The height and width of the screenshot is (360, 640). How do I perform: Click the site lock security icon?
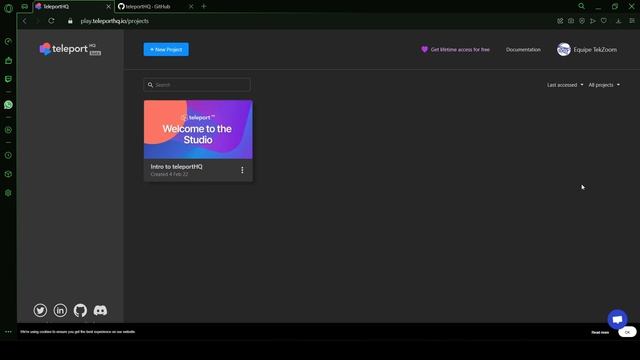[70, 21]
